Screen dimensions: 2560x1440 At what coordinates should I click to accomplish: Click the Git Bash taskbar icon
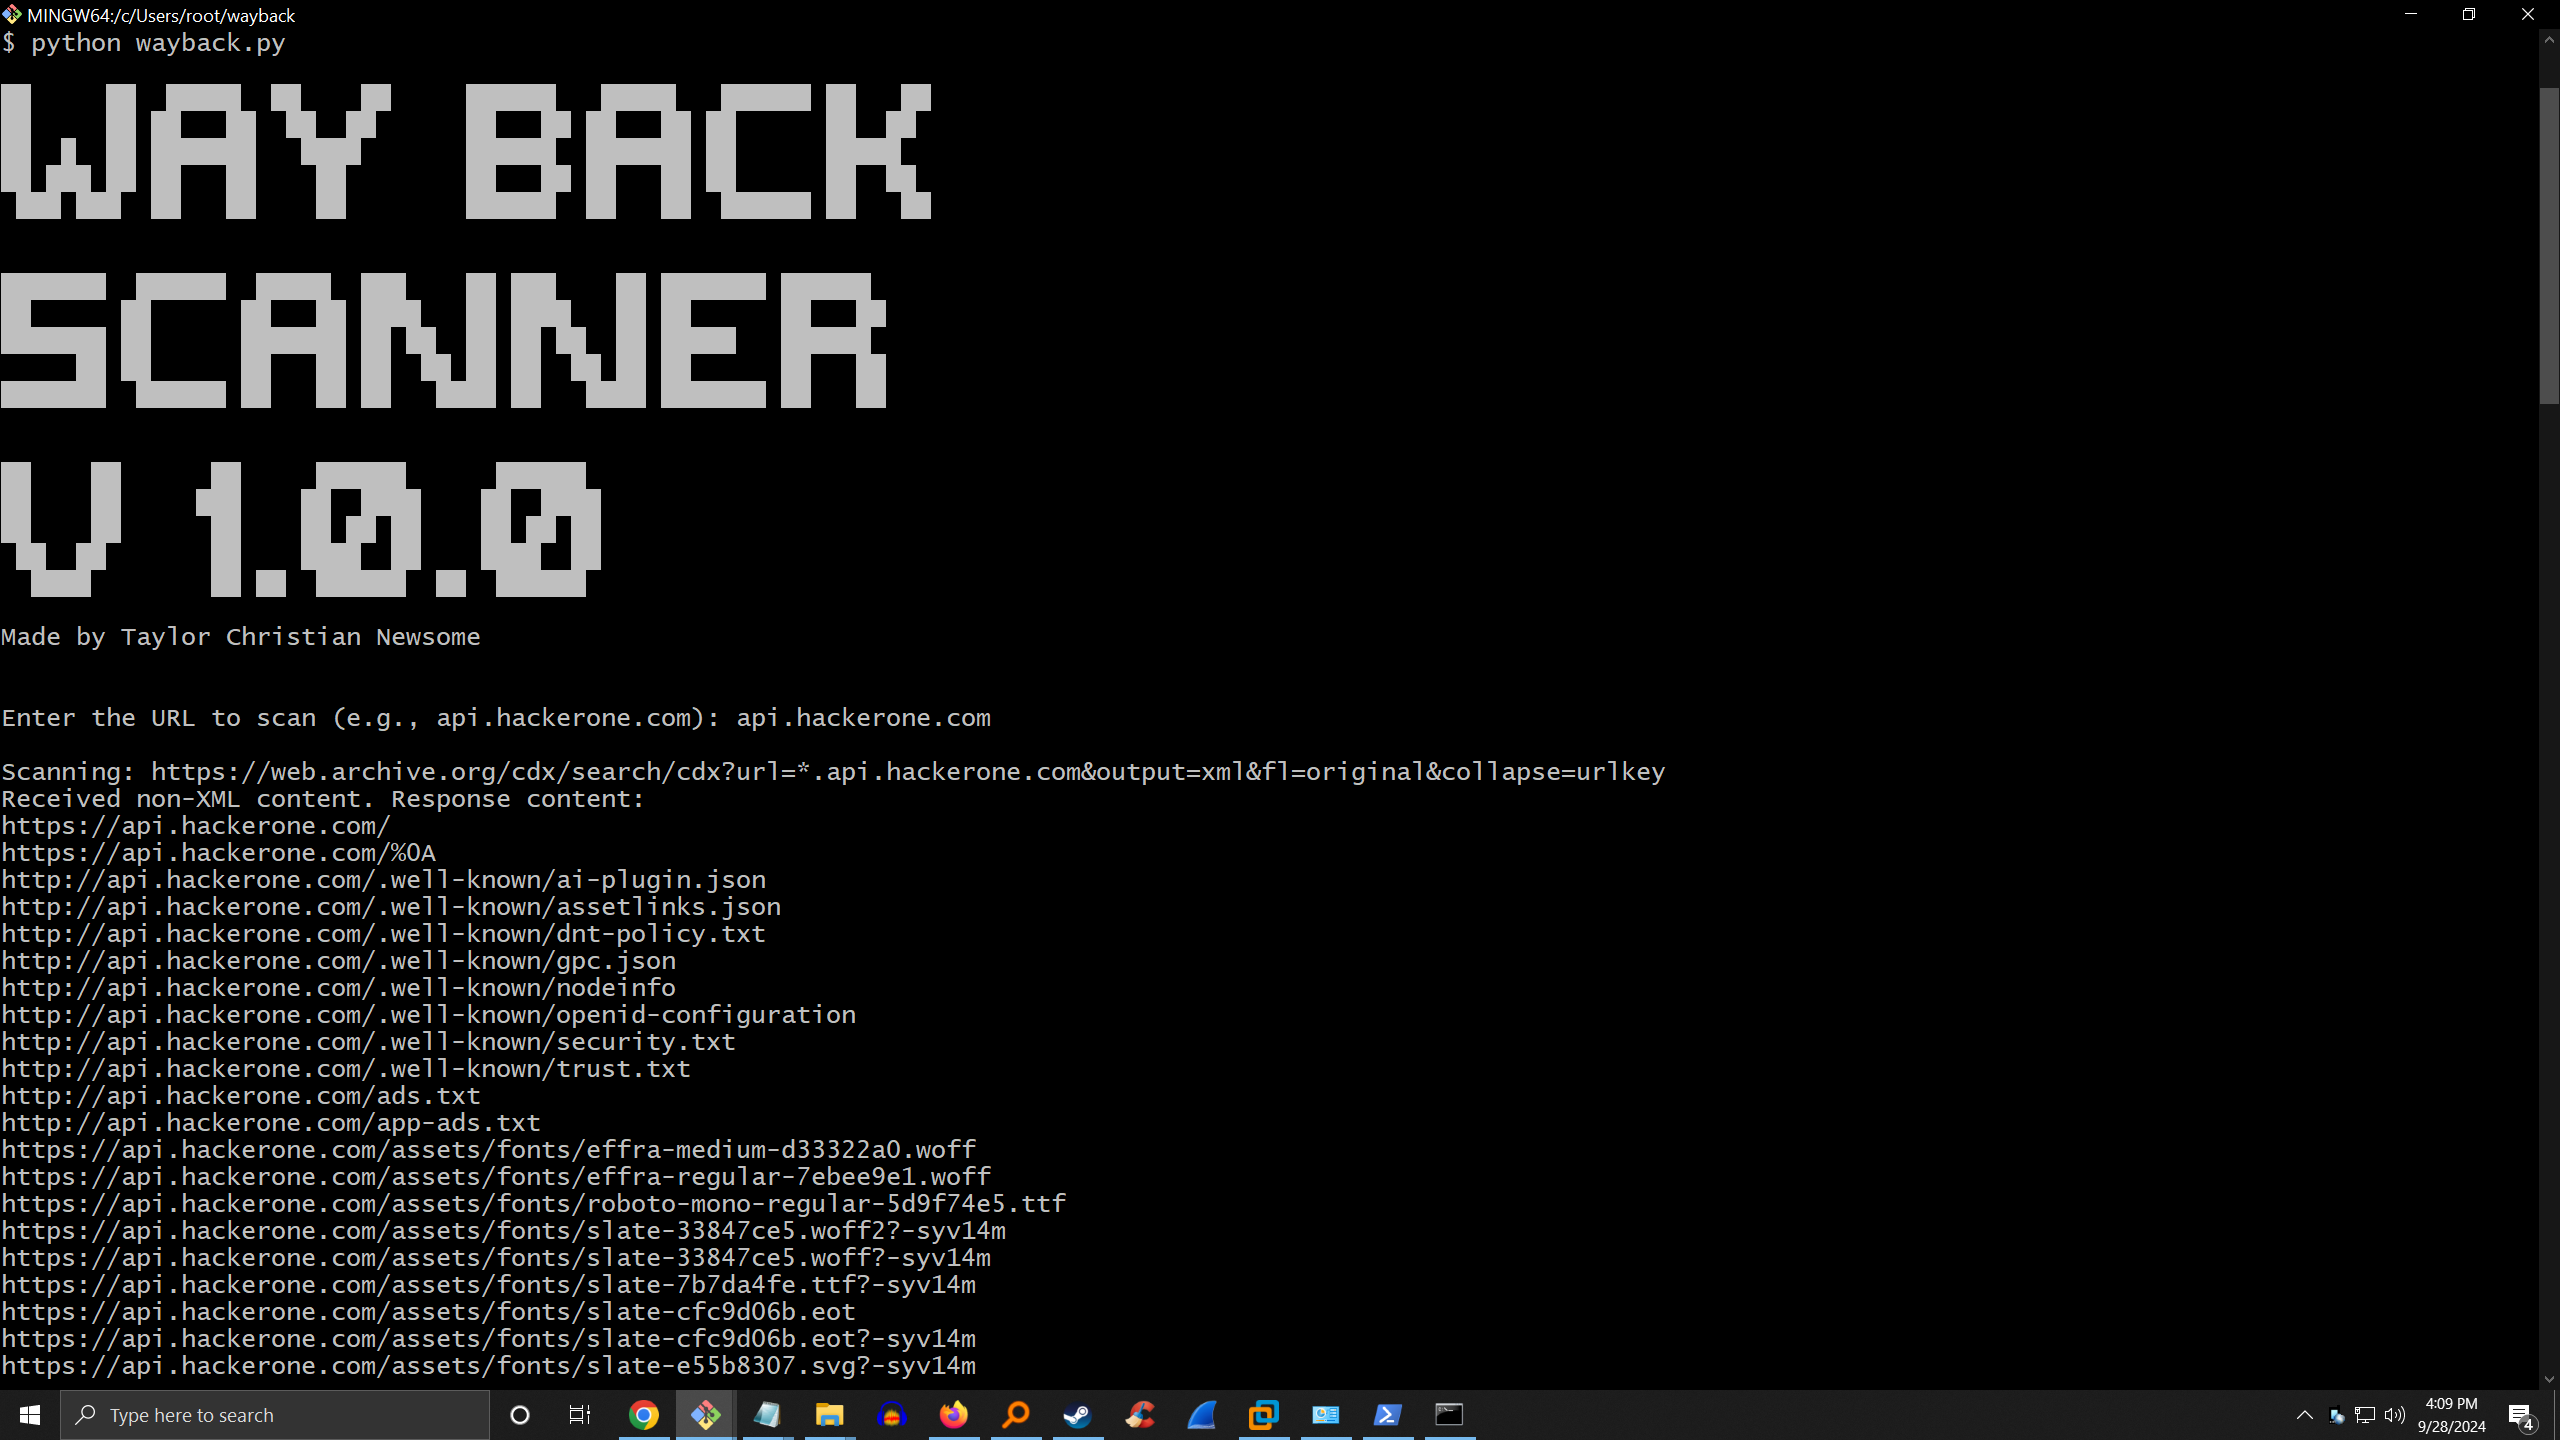click(x=706, y=1415)
